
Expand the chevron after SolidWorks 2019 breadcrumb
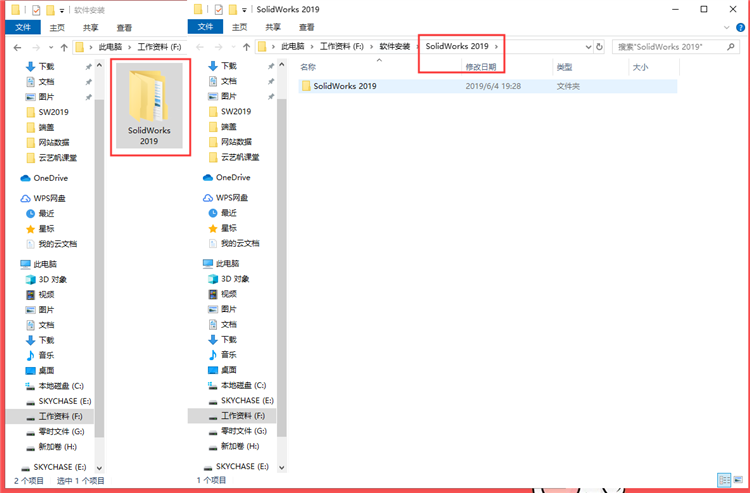click(x=496, y=46)
